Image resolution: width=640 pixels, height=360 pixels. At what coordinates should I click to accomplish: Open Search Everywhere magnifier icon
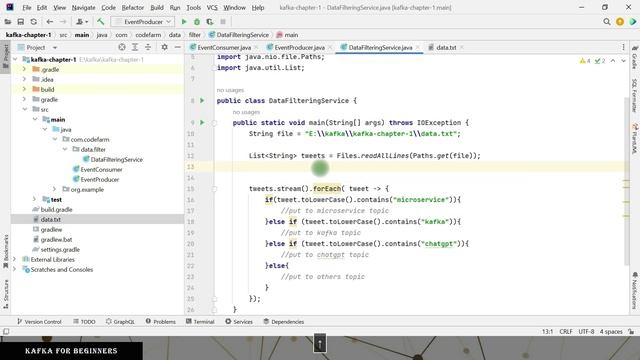[607, 22]
